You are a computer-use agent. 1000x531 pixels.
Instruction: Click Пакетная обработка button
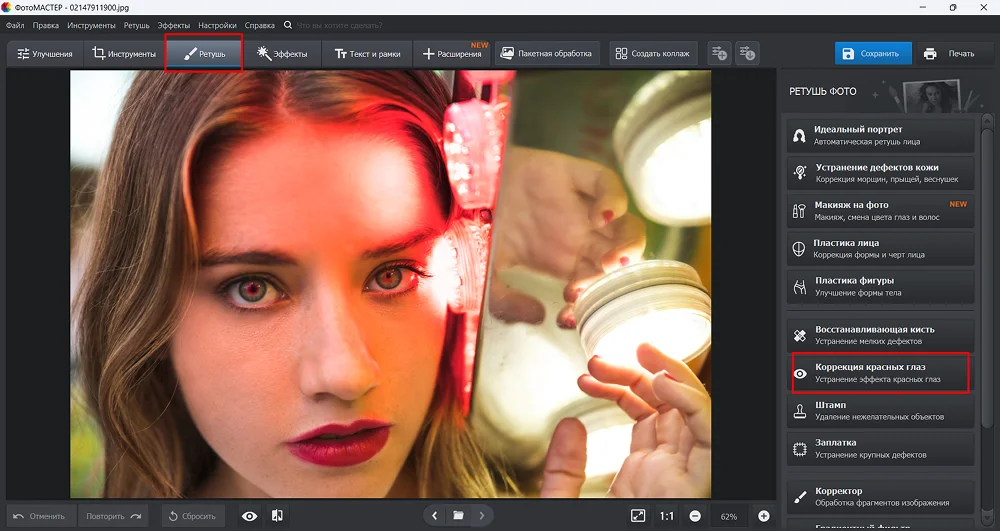(x=547, y=54)
